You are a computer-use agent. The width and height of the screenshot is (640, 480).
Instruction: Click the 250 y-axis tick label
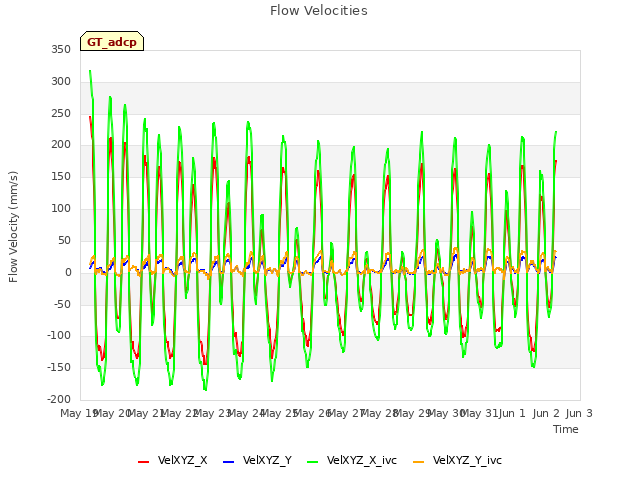pyautogui.click(x=61, y=113)
